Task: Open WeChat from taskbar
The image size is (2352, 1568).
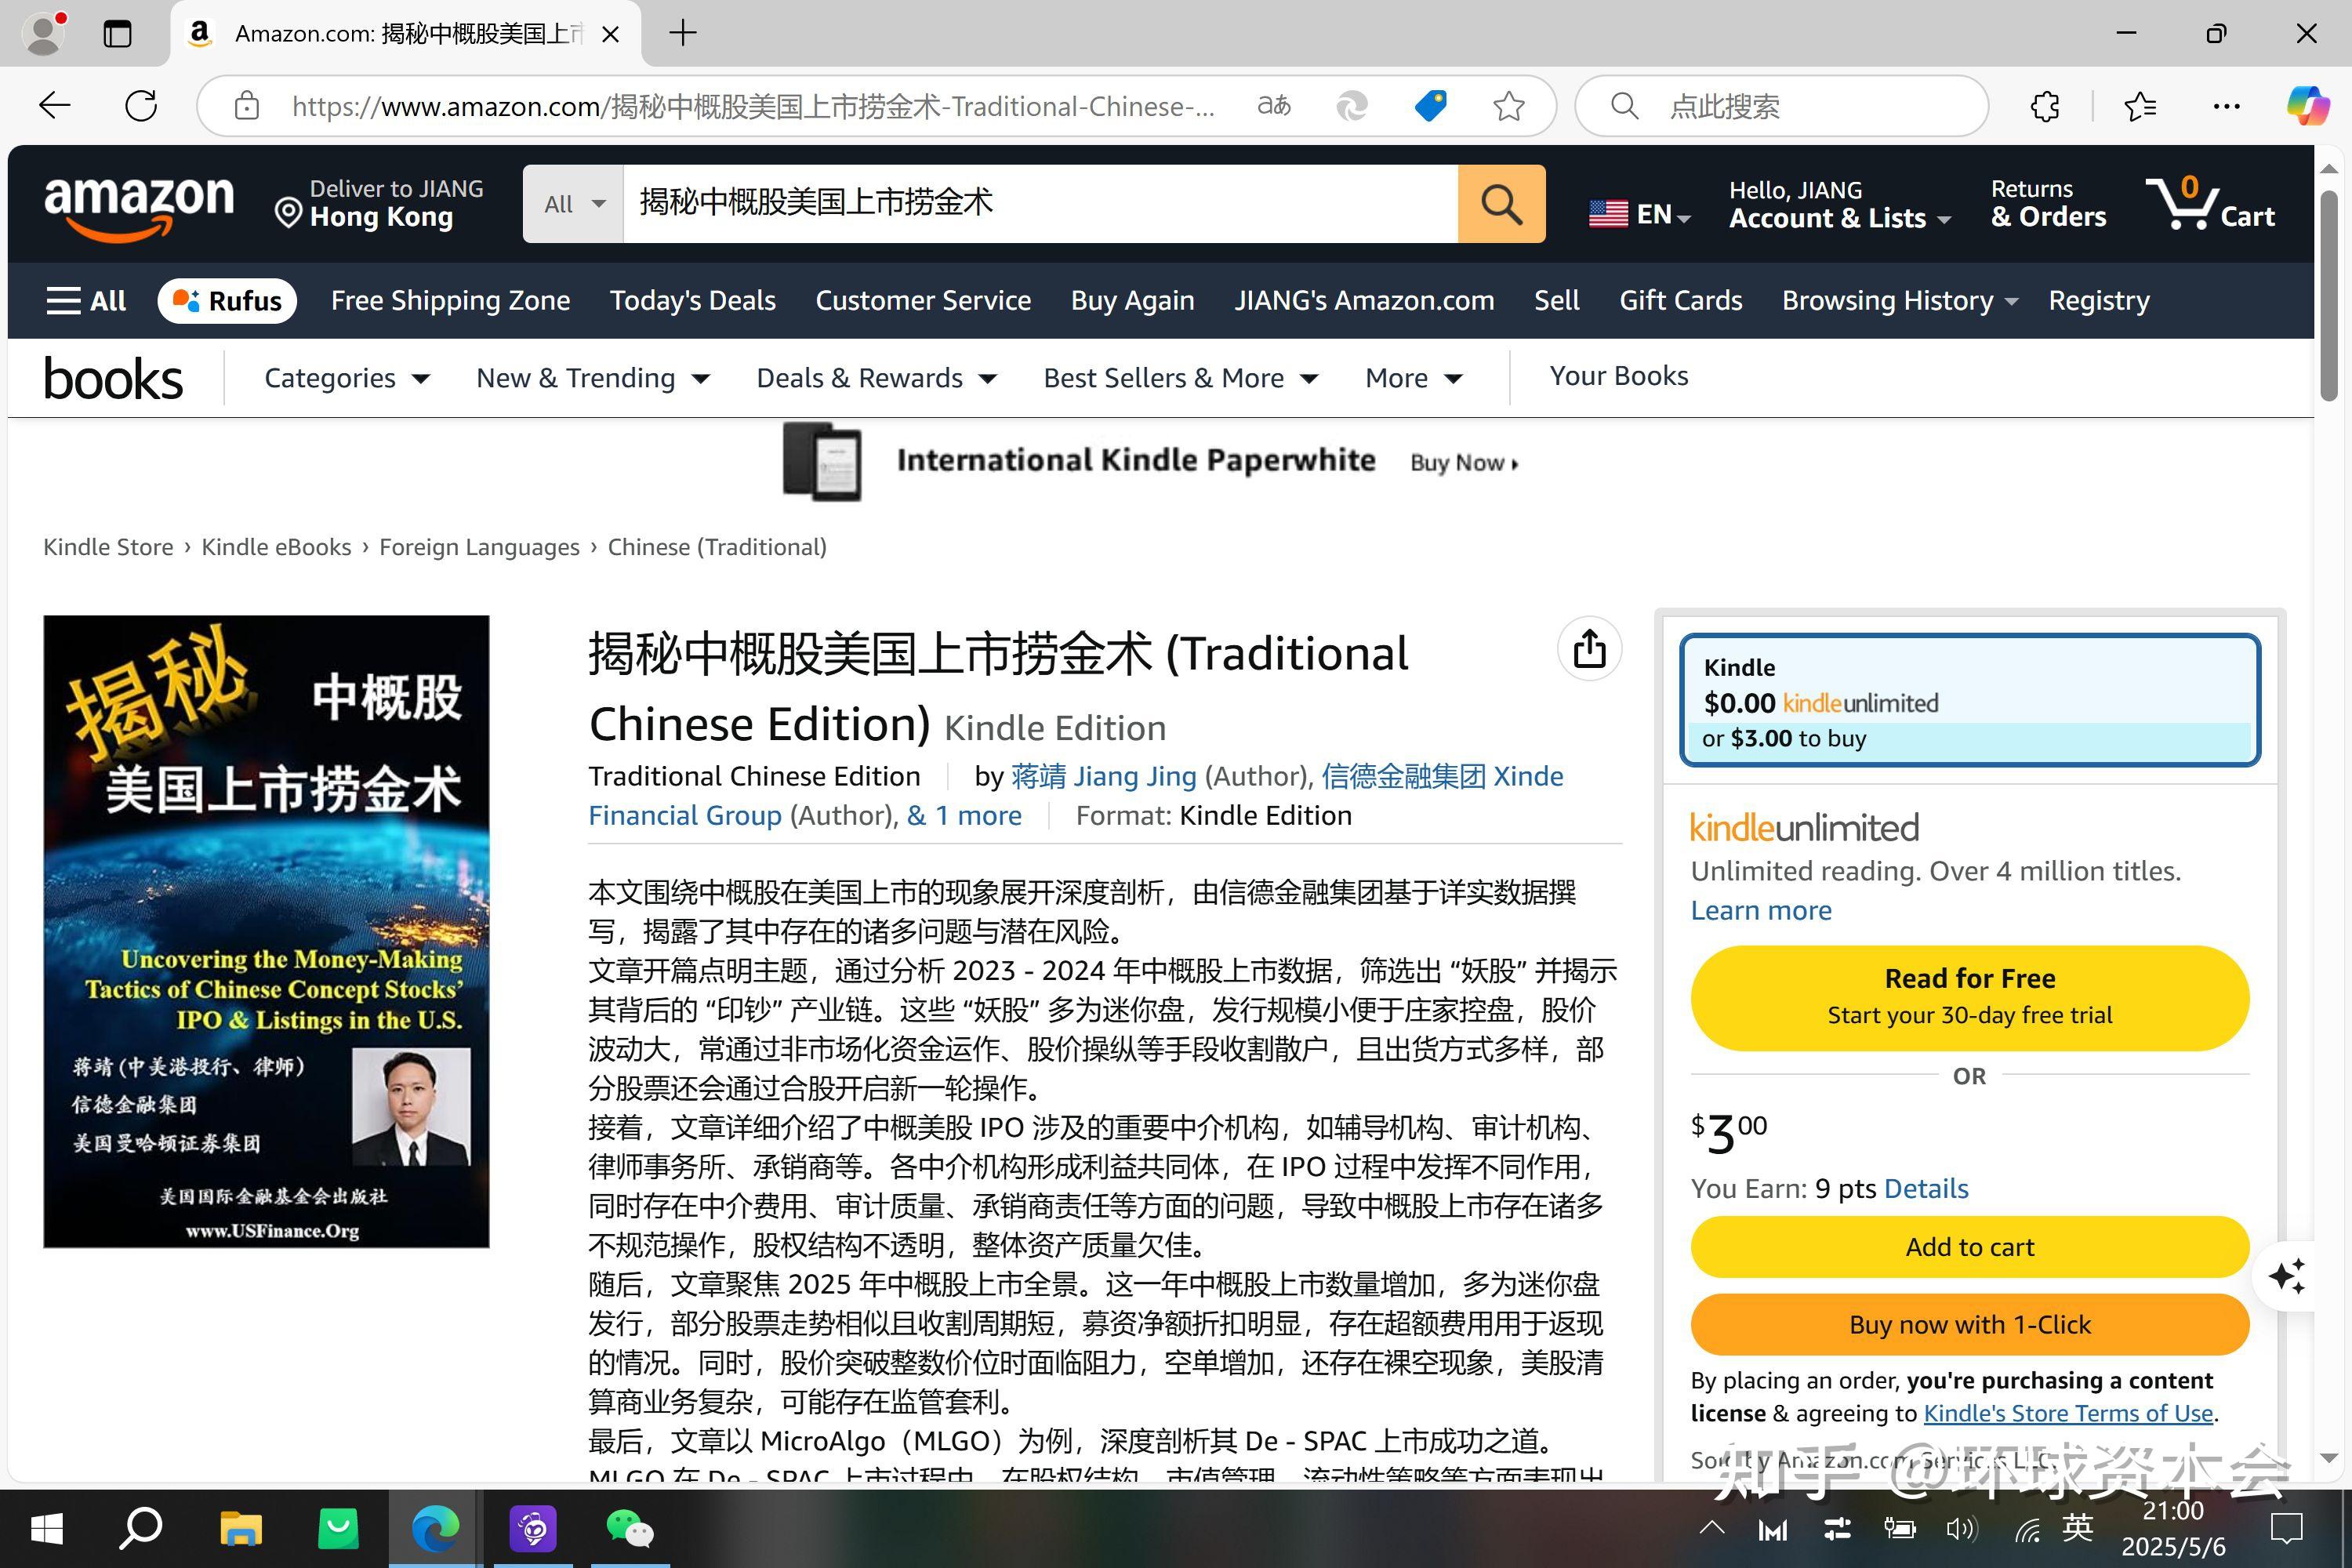Action: click(x=630, y=1528)
